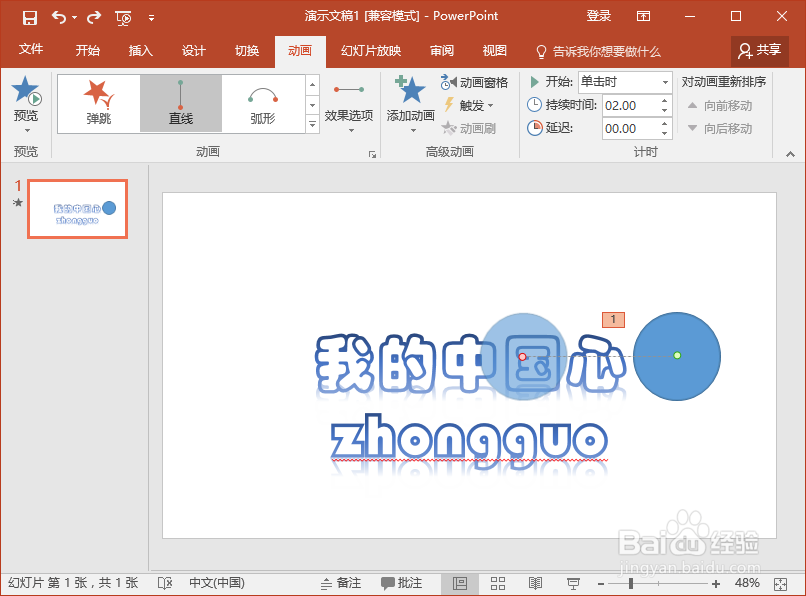Open 效果选项 effect options
Image resolution: width=806 pixels, height=596 pixels.
pyautogui.click(x=349, y=107)
